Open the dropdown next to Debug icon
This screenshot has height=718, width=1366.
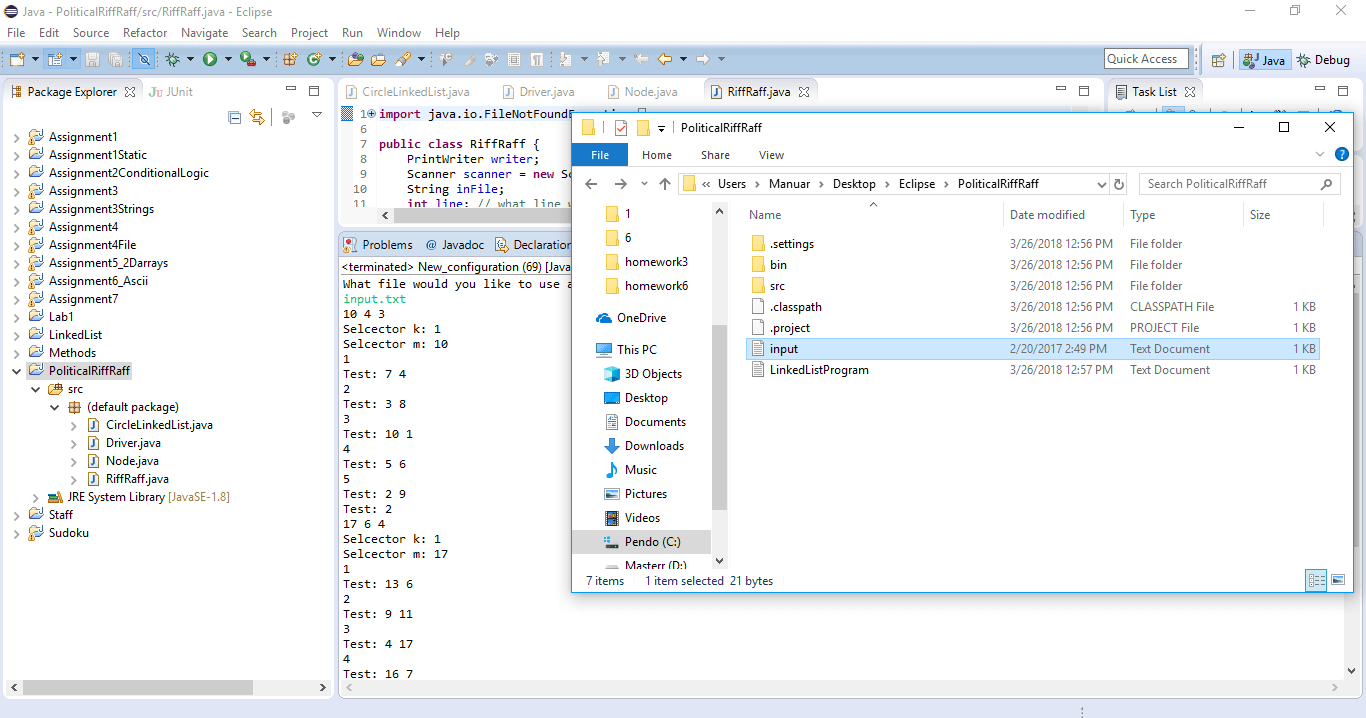(189, 59)
